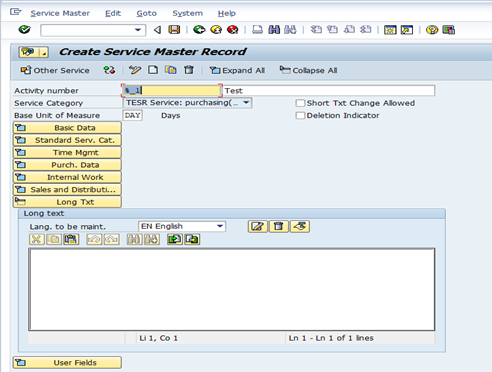
Task: Click the display/change toggle pencil icon
Action: [135, 70]
